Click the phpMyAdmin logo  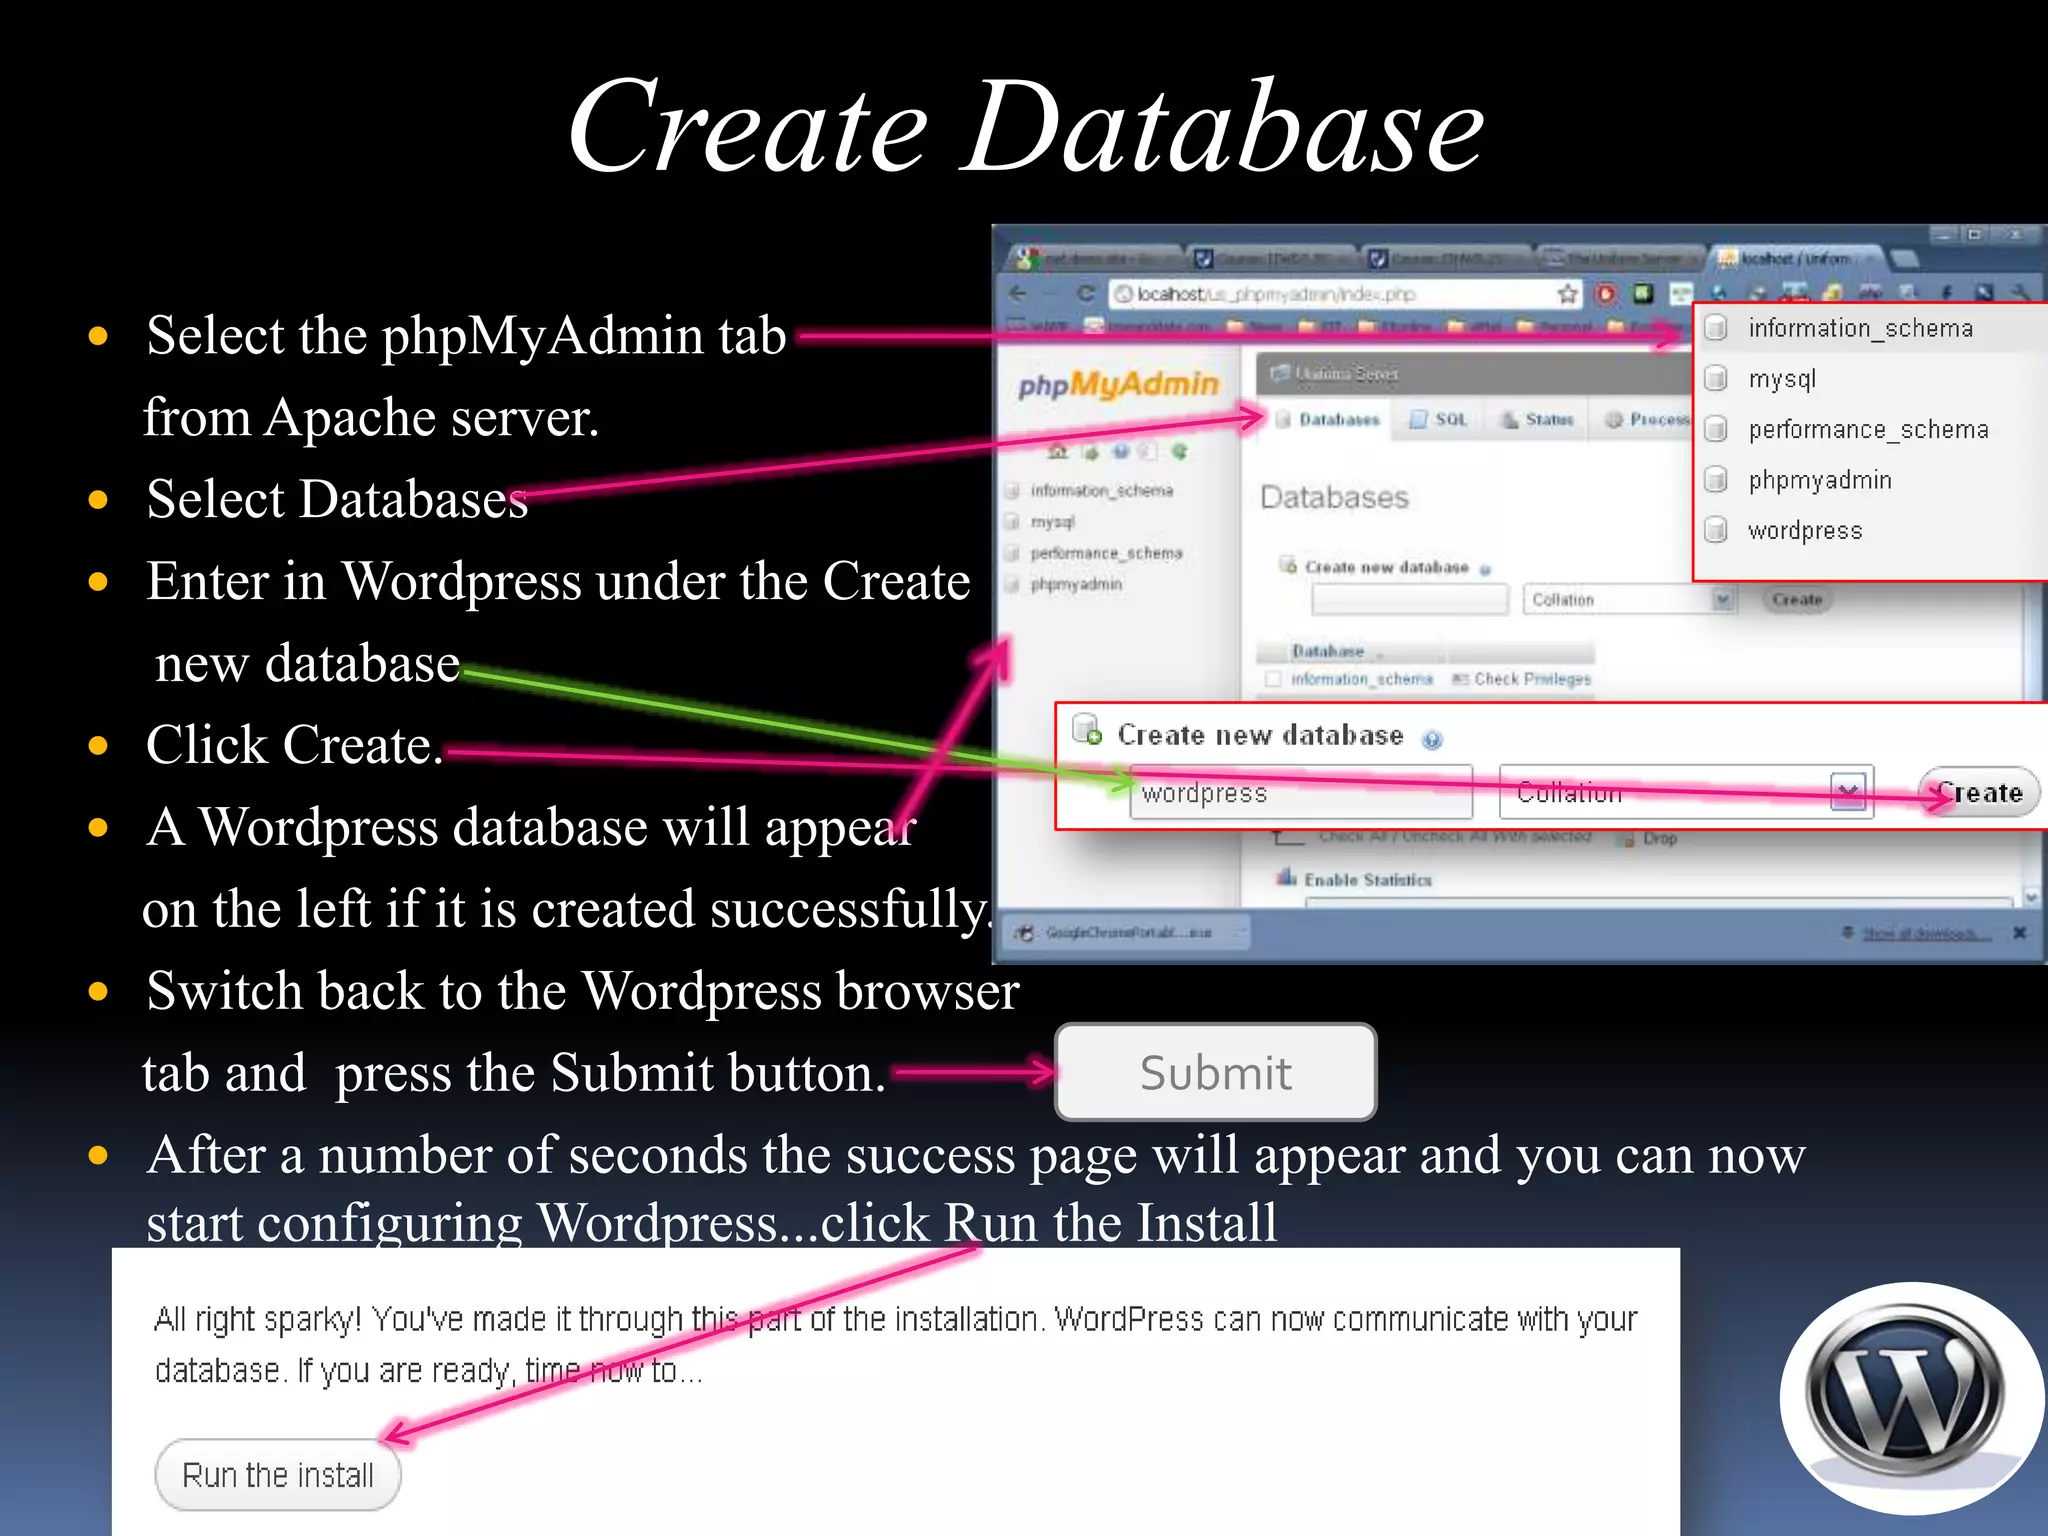(1118, 384)
